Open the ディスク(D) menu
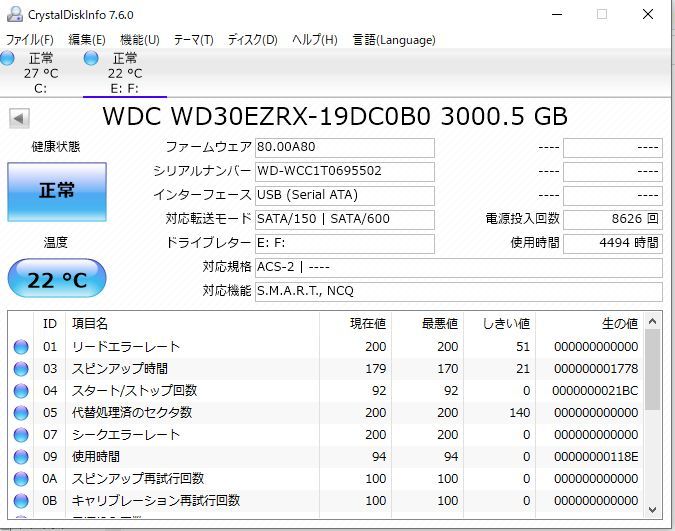 (252, 40)
